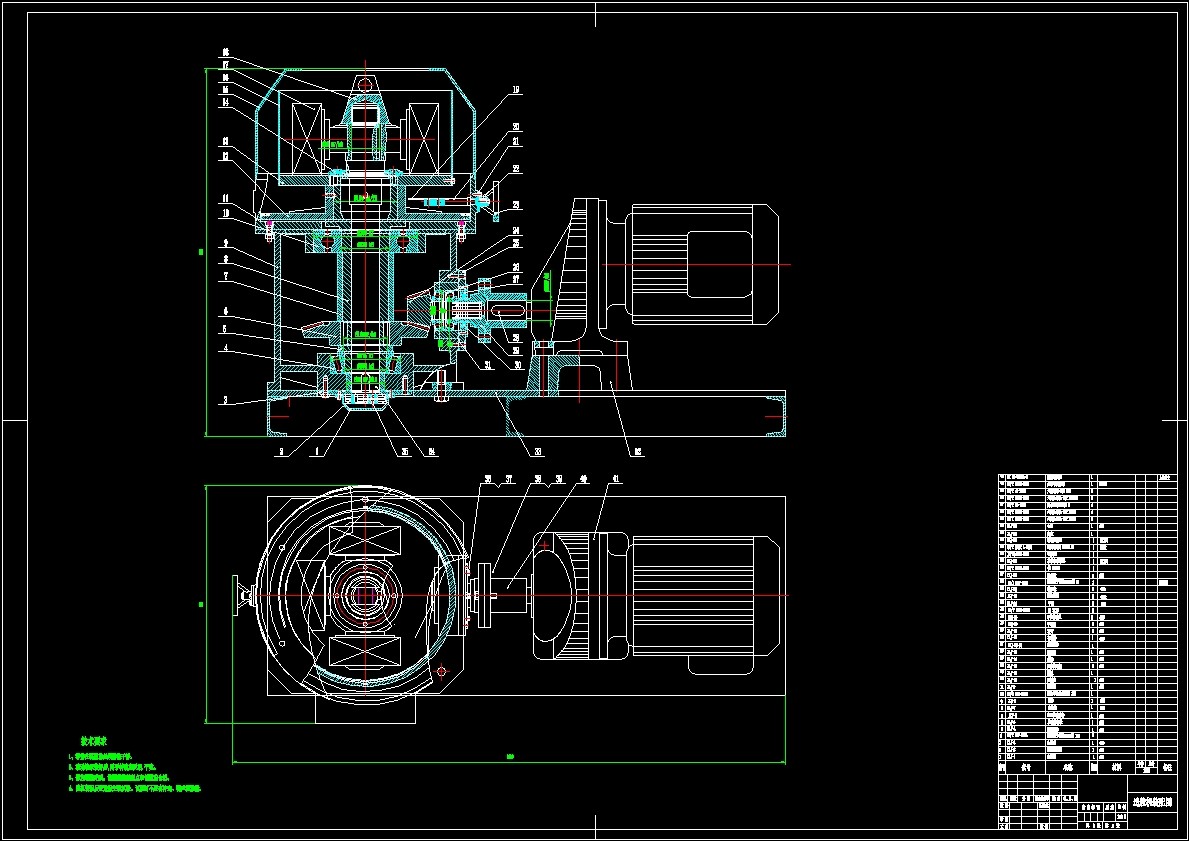This screenshot has height=841, width=1189.
Task: Select the green technical requirements heading 技术要求
Action: tap(94, 740)
